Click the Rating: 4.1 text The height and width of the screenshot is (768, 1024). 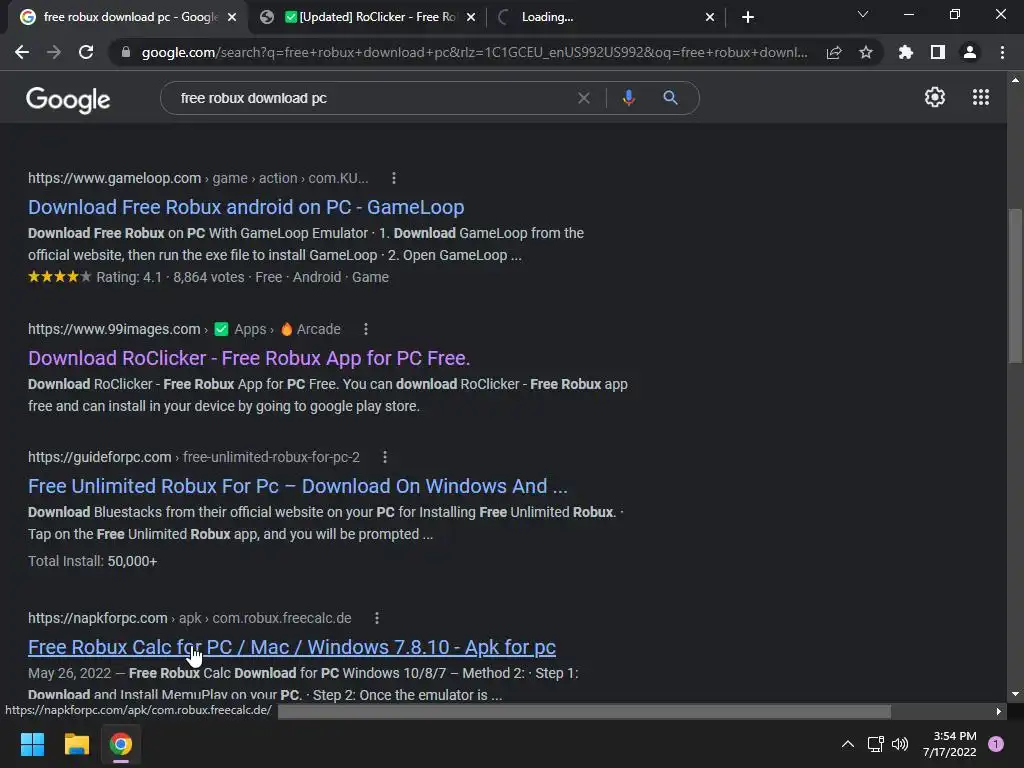(129, 278)
